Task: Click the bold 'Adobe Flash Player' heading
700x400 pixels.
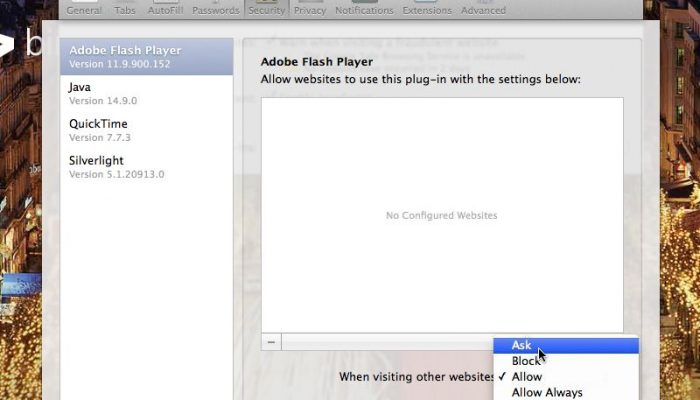Action: click(x=317, y=62)
